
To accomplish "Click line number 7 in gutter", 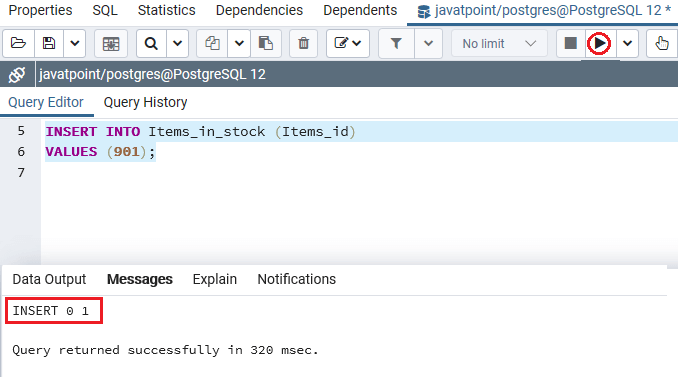I will (21, 173).
